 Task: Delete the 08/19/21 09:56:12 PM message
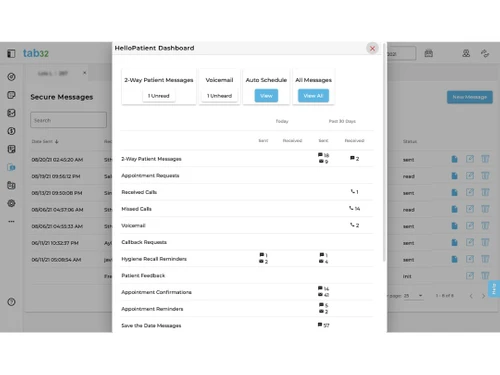tap(485, 176)
